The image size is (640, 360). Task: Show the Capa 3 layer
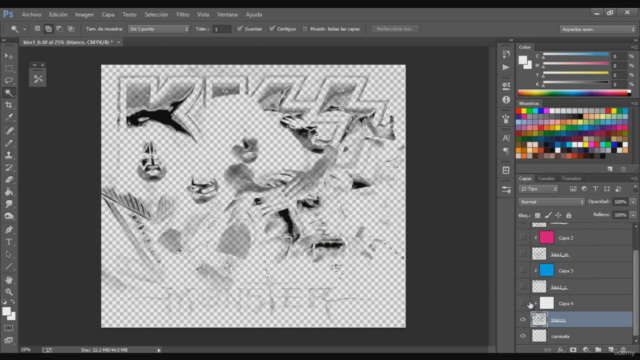click(x=523, y=270)
